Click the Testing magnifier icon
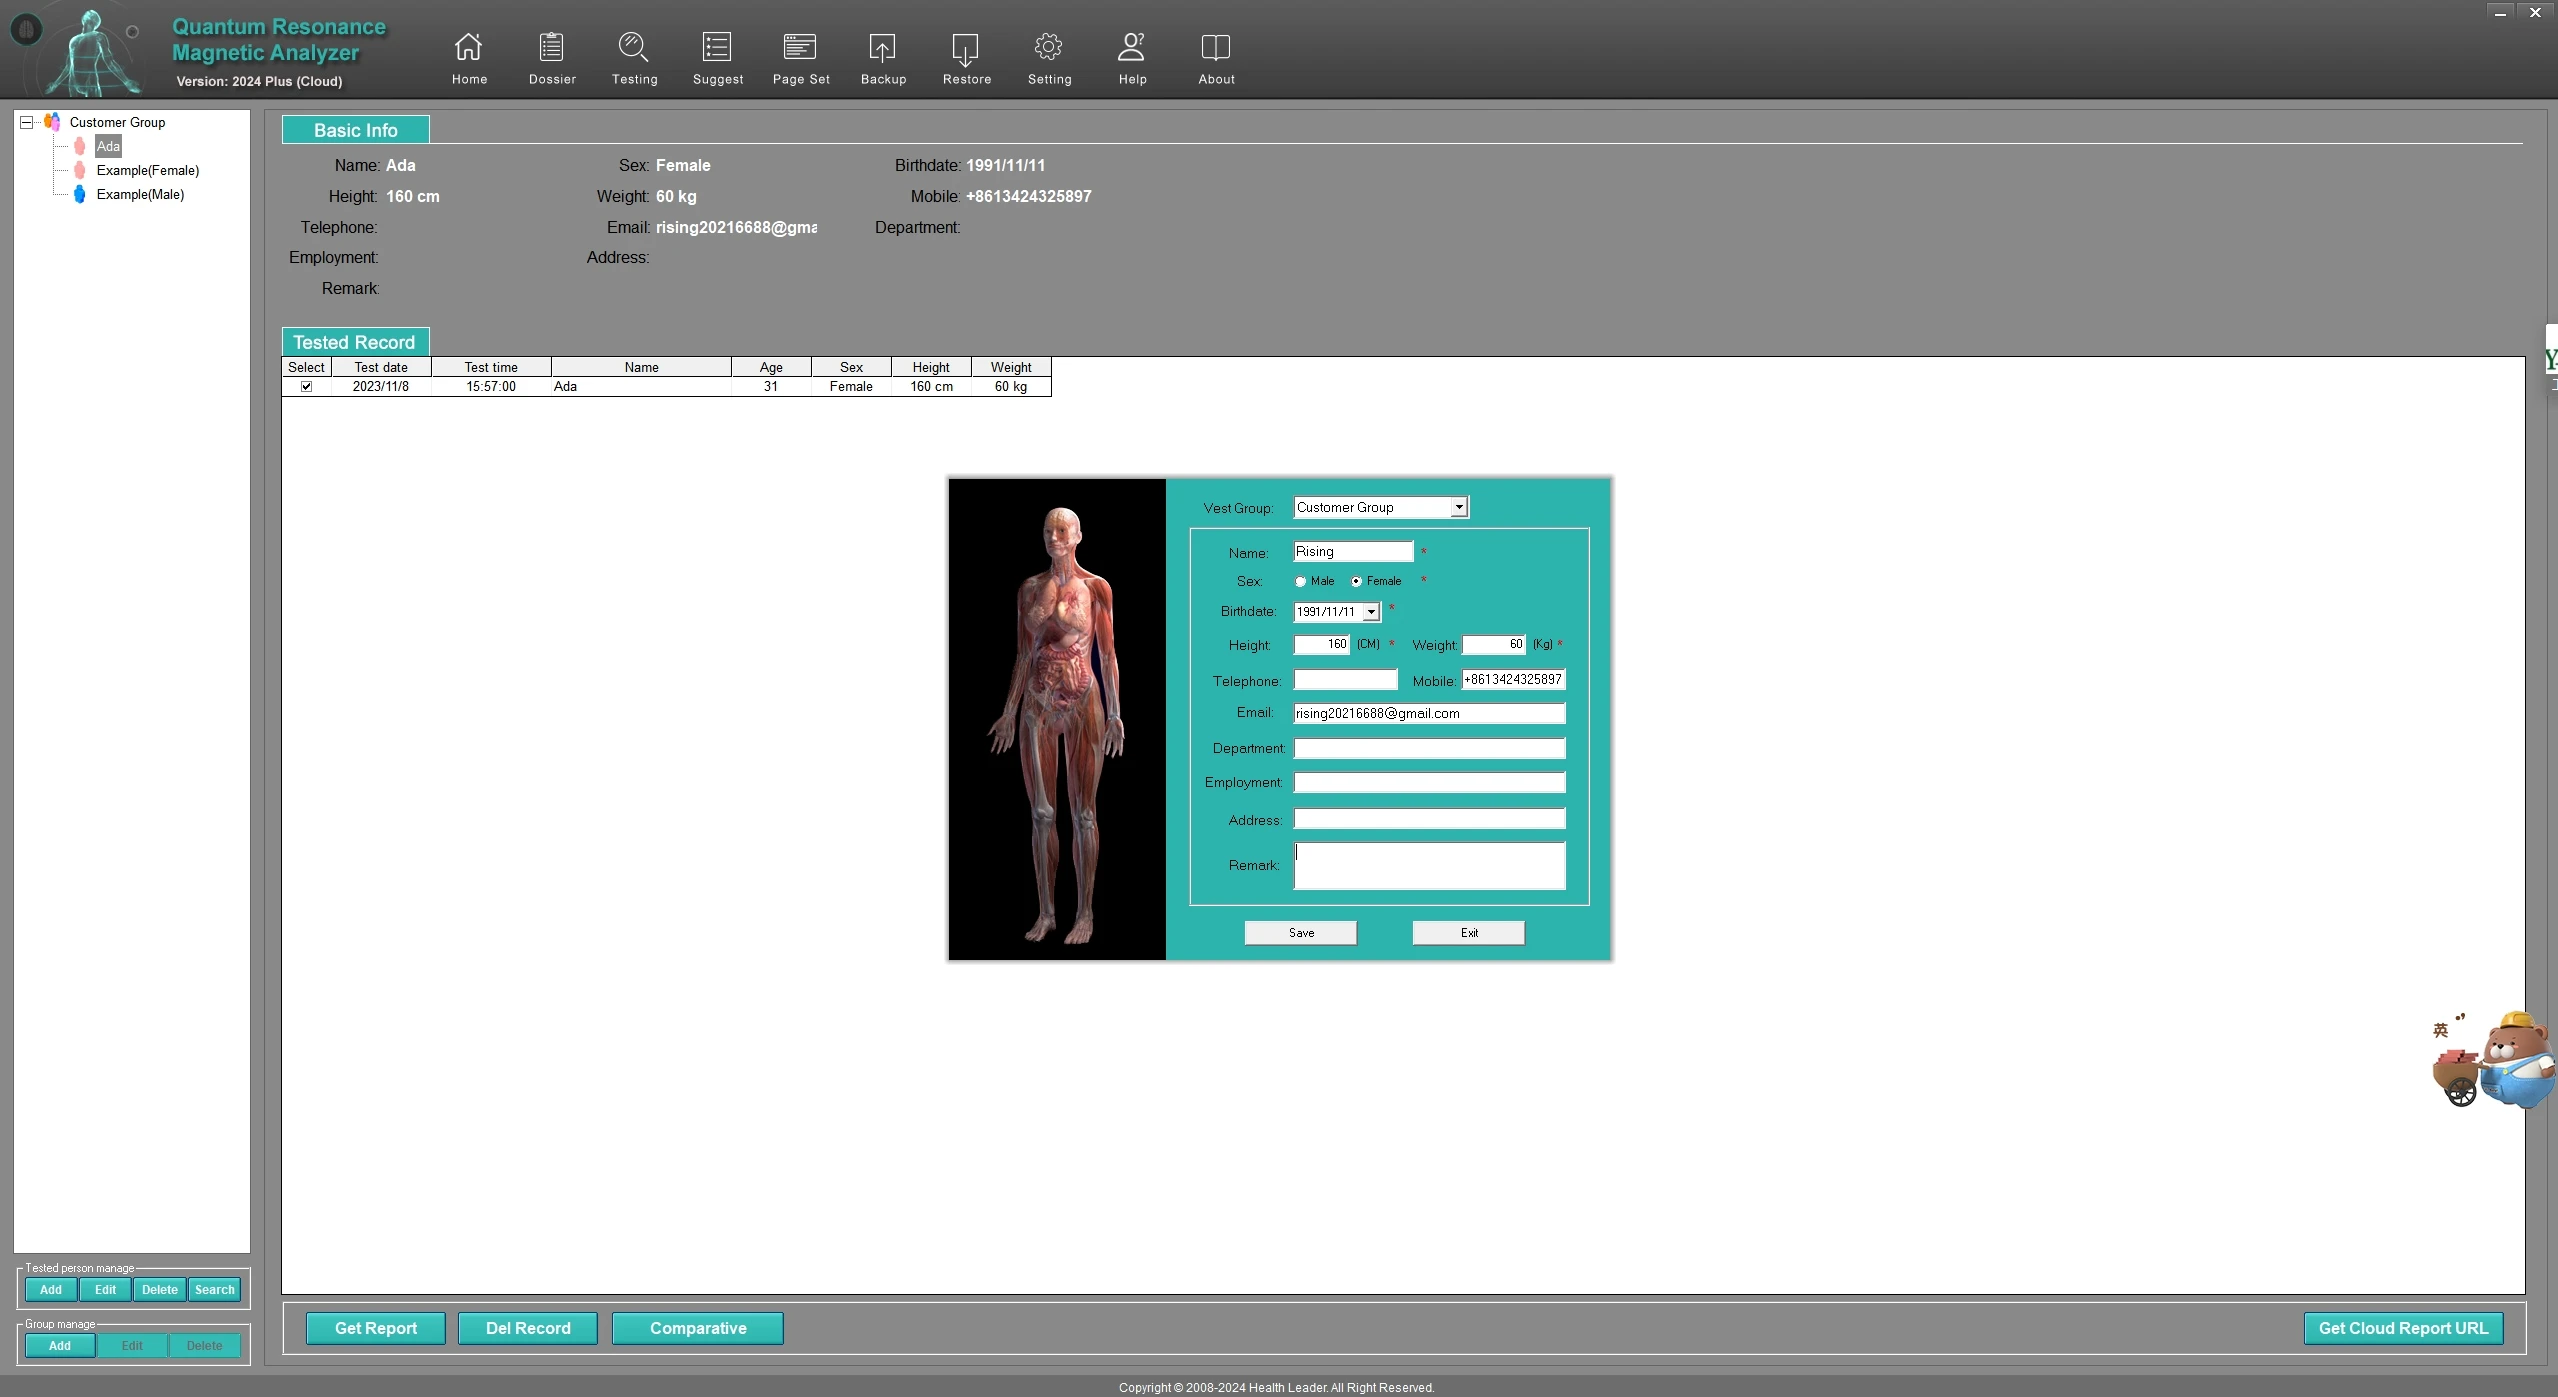 click(634, 47)
